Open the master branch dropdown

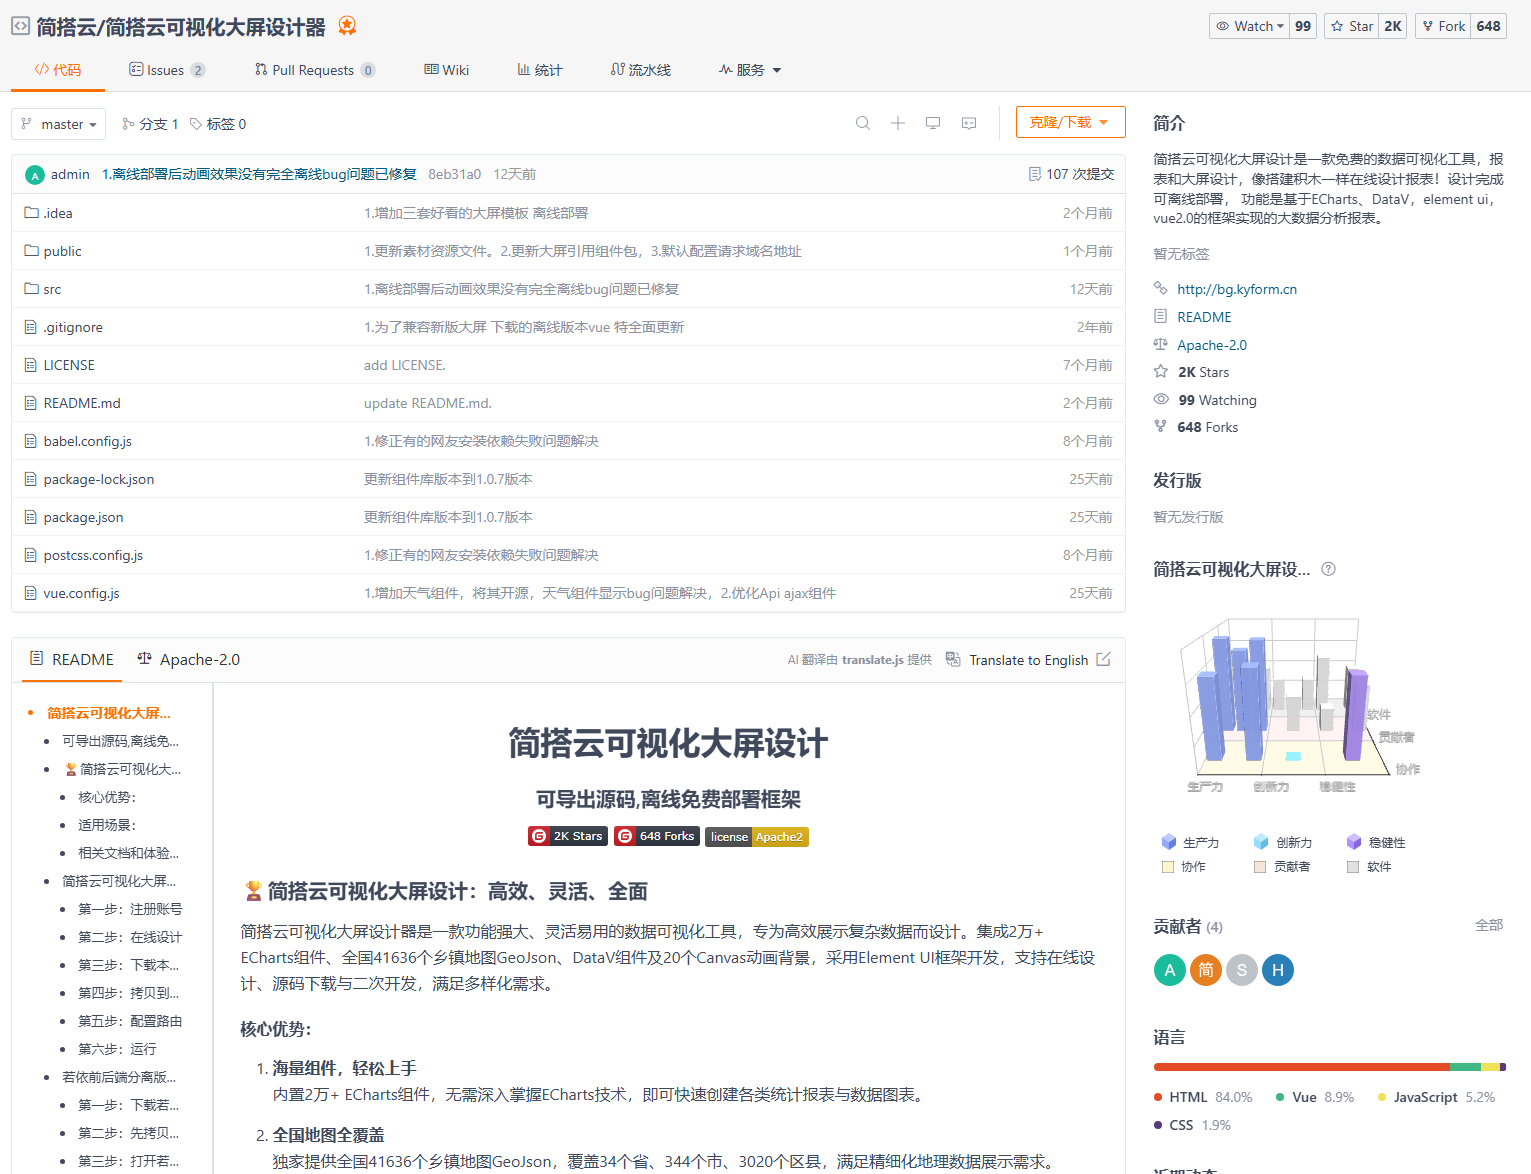tap(59, 124)
